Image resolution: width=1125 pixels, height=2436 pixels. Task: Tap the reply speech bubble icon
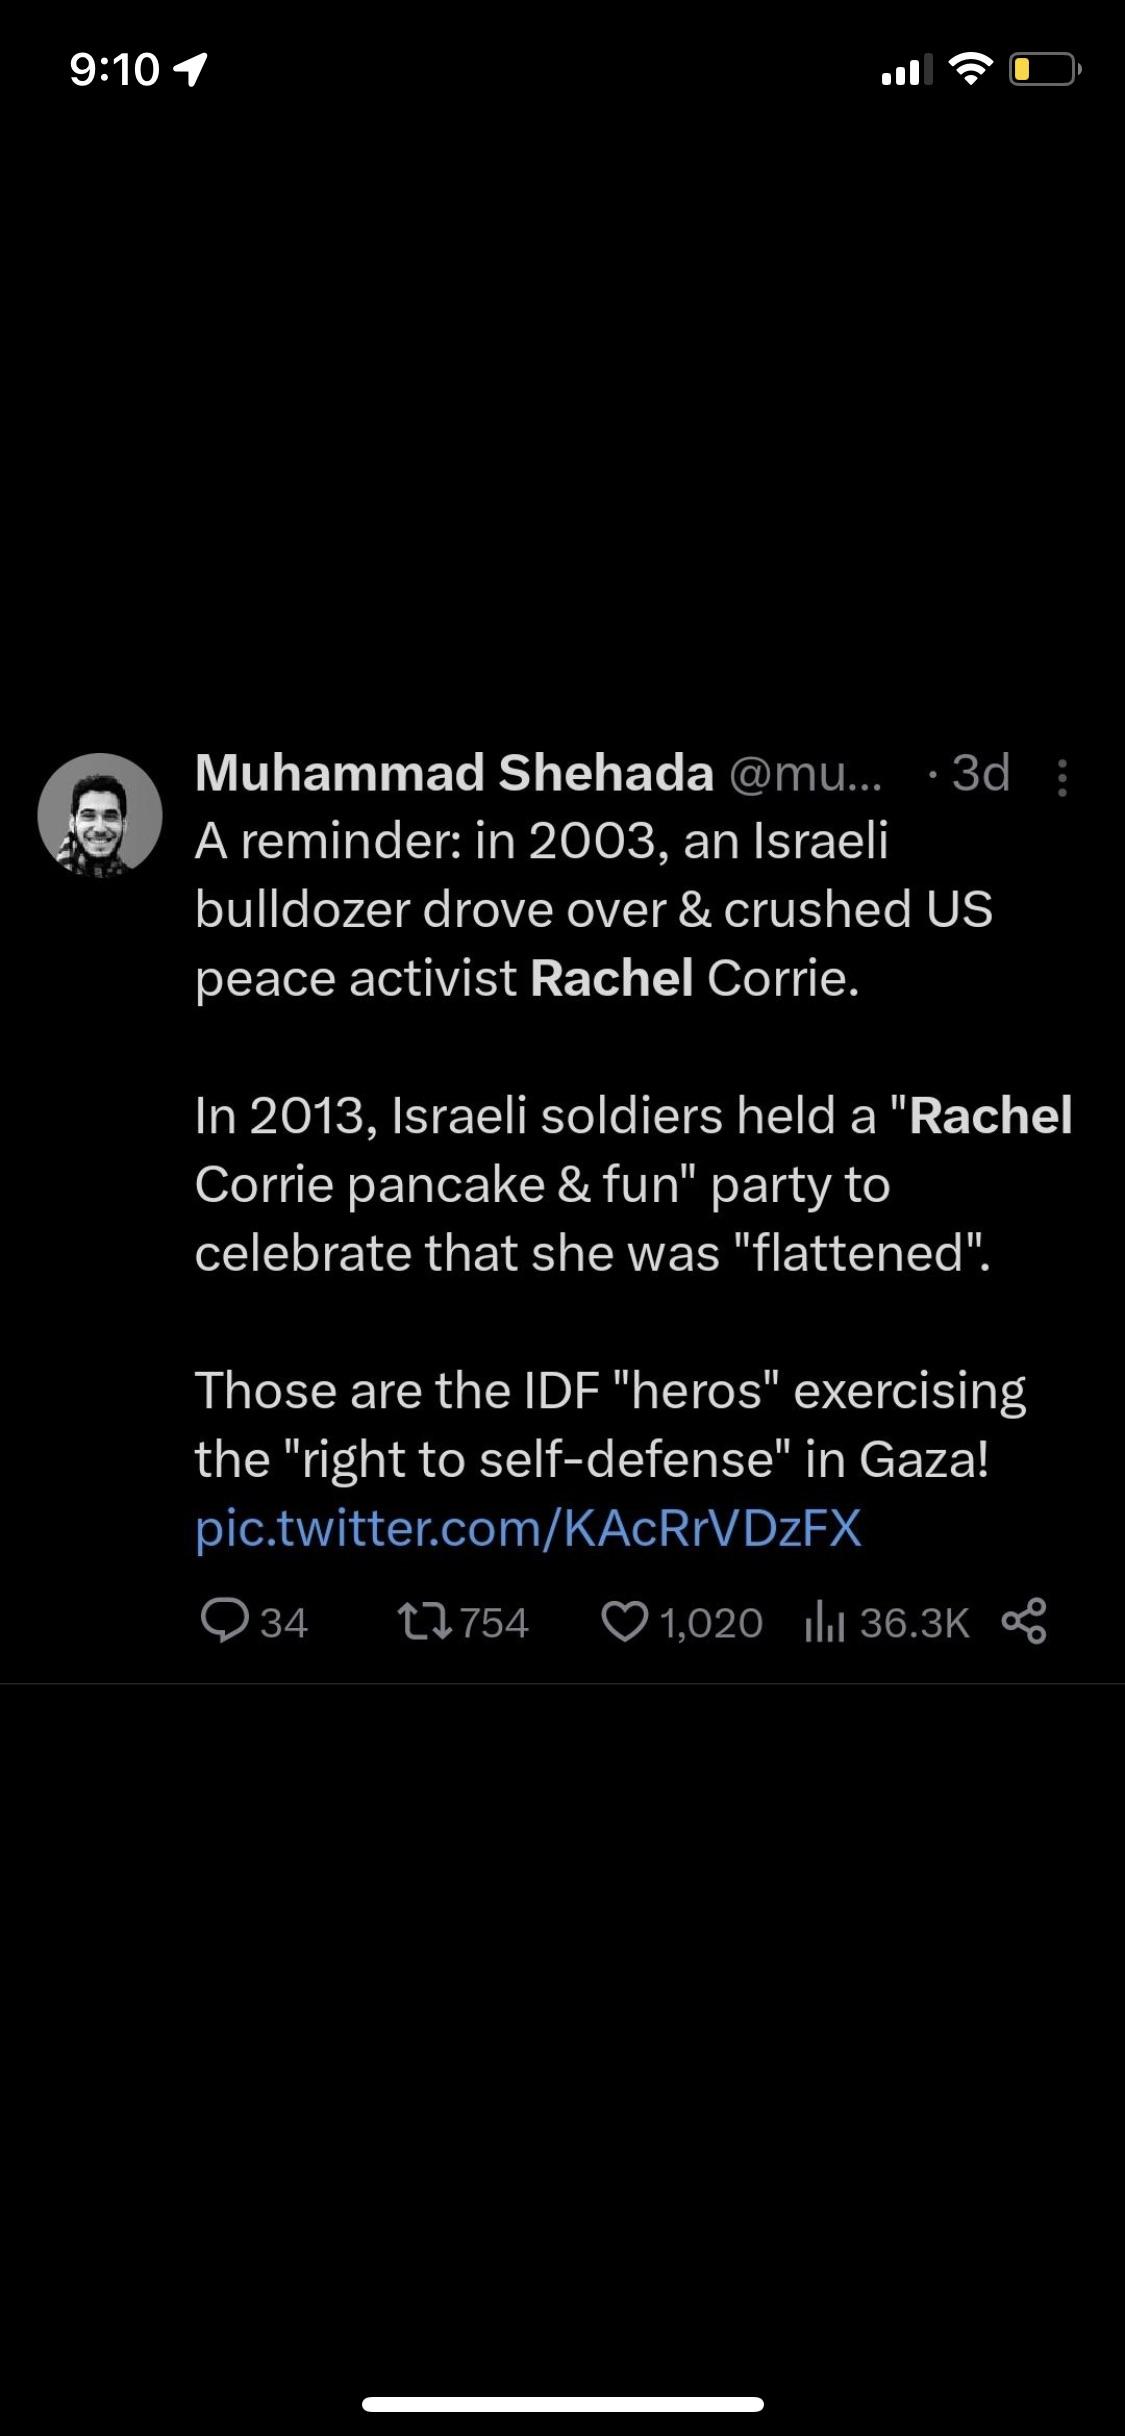click(224, 1621)
